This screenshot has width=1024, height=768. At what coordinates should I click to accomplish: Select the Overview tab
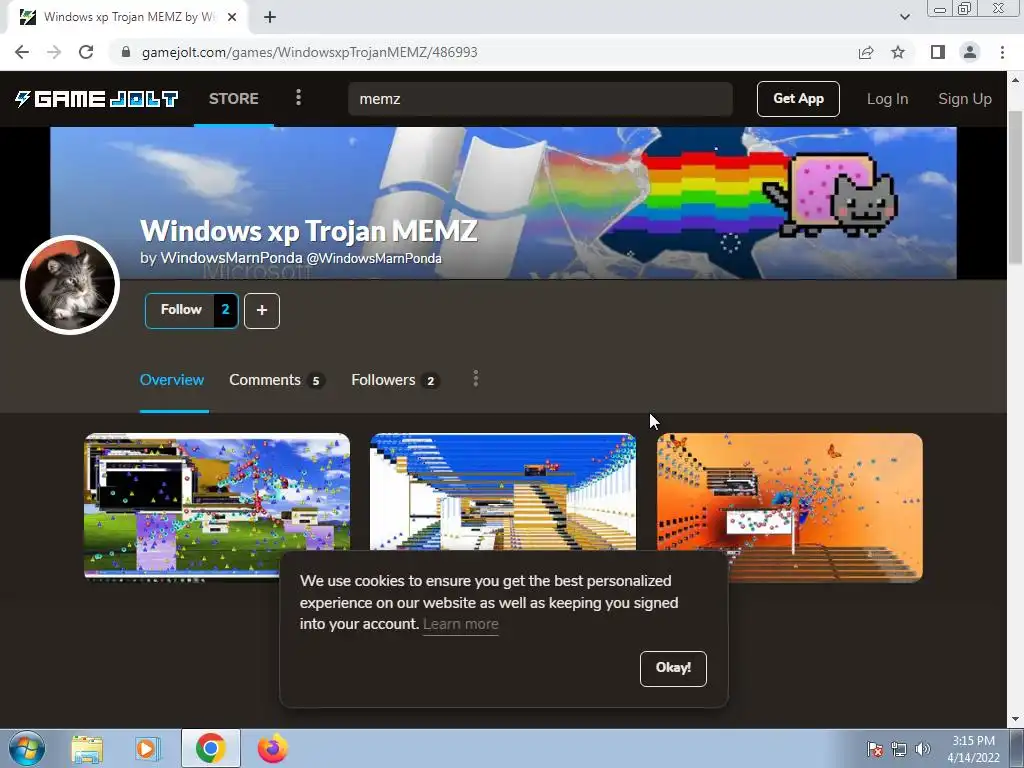click(x=172, y=380)
